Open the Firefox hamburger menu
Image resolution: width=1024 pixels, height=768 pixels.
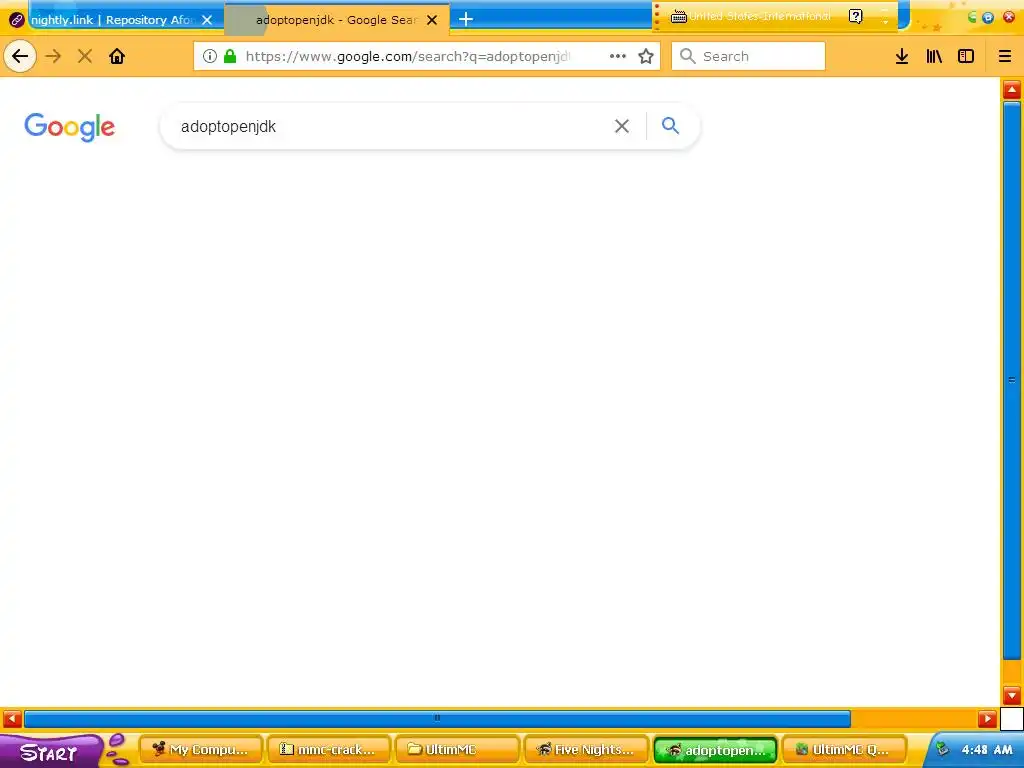click(x=1005, y=56)
